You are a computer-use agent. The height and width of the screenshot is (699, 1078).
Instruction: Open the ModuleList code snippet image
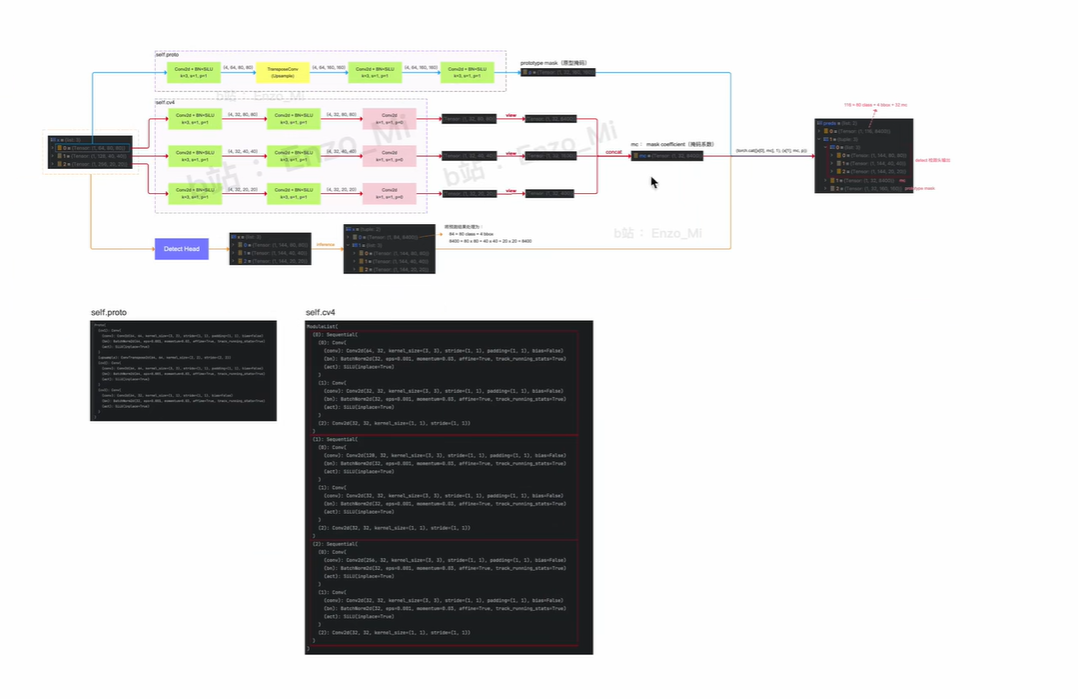click(449, 487)
